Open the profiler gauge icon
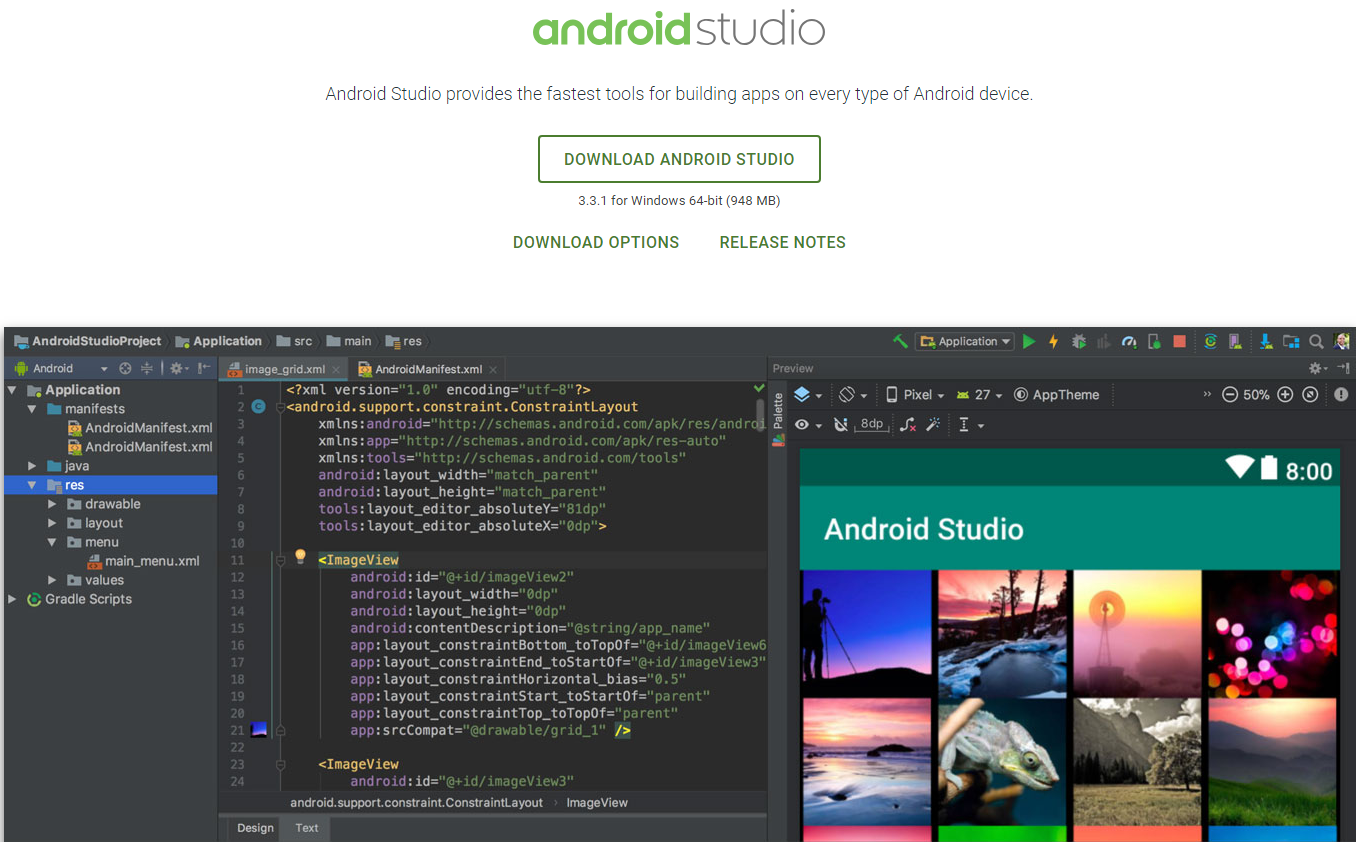The height and width of the screenshot is (842, 1356). 1129,341
